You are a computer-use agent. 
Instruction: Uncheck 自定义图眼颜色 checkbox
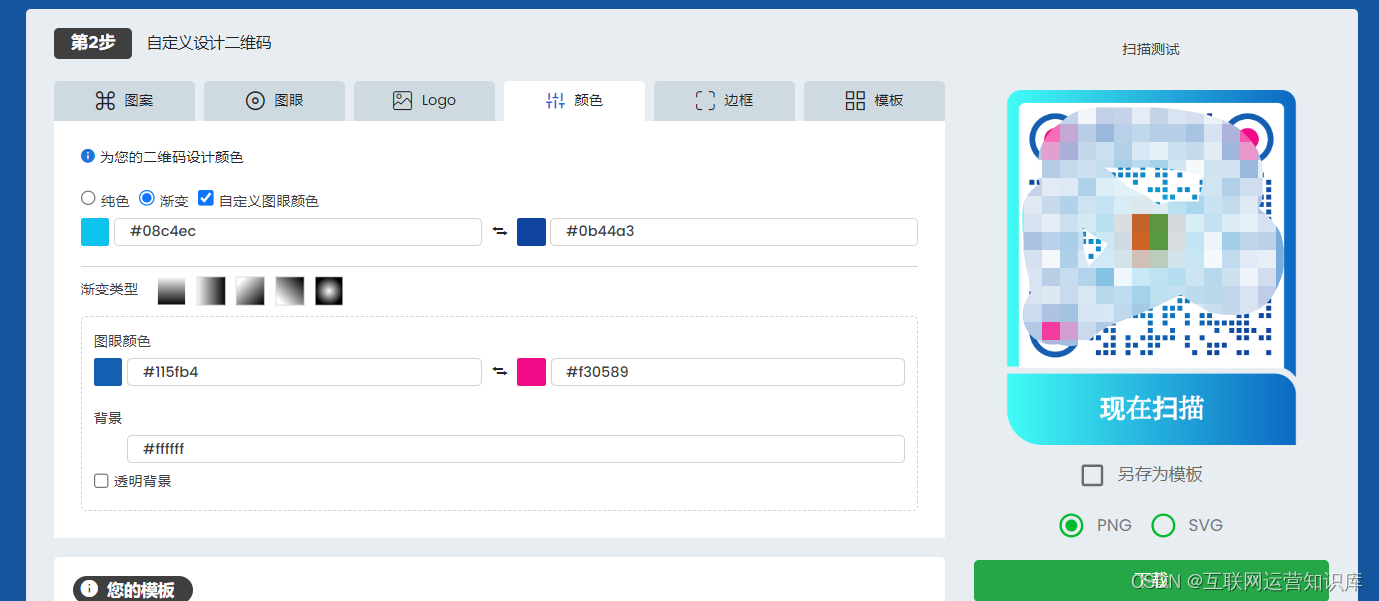point(206,199)
